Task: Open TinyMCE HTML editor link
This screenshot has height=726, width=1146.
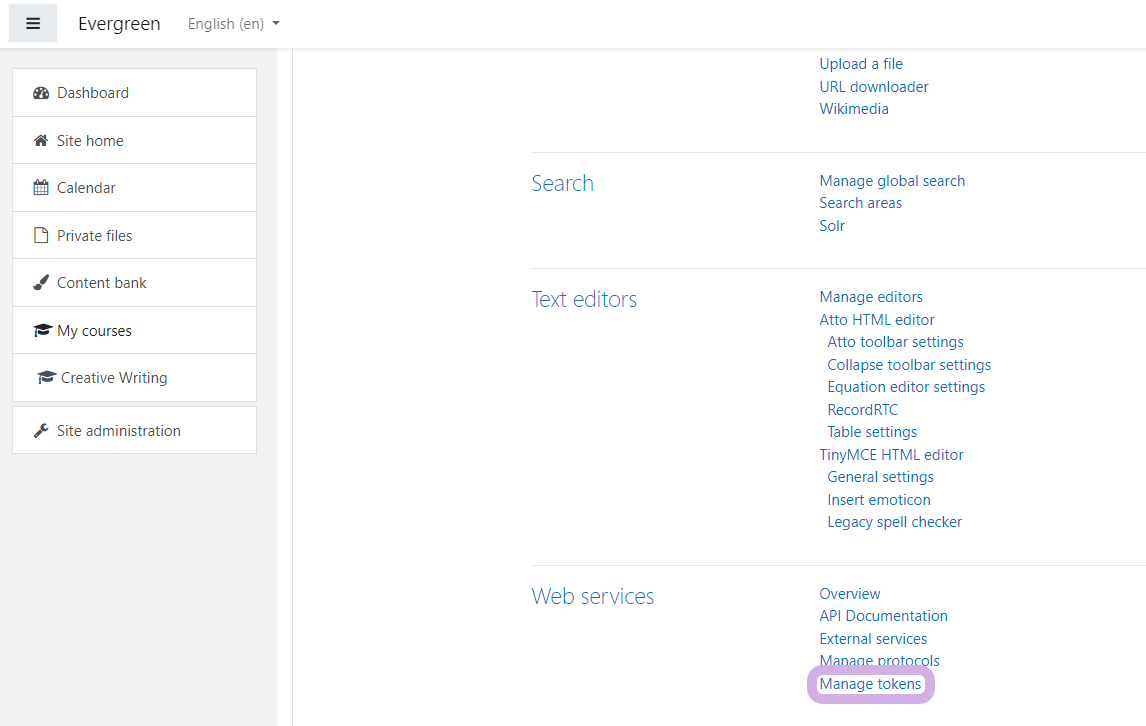Action: coord(891,455)
